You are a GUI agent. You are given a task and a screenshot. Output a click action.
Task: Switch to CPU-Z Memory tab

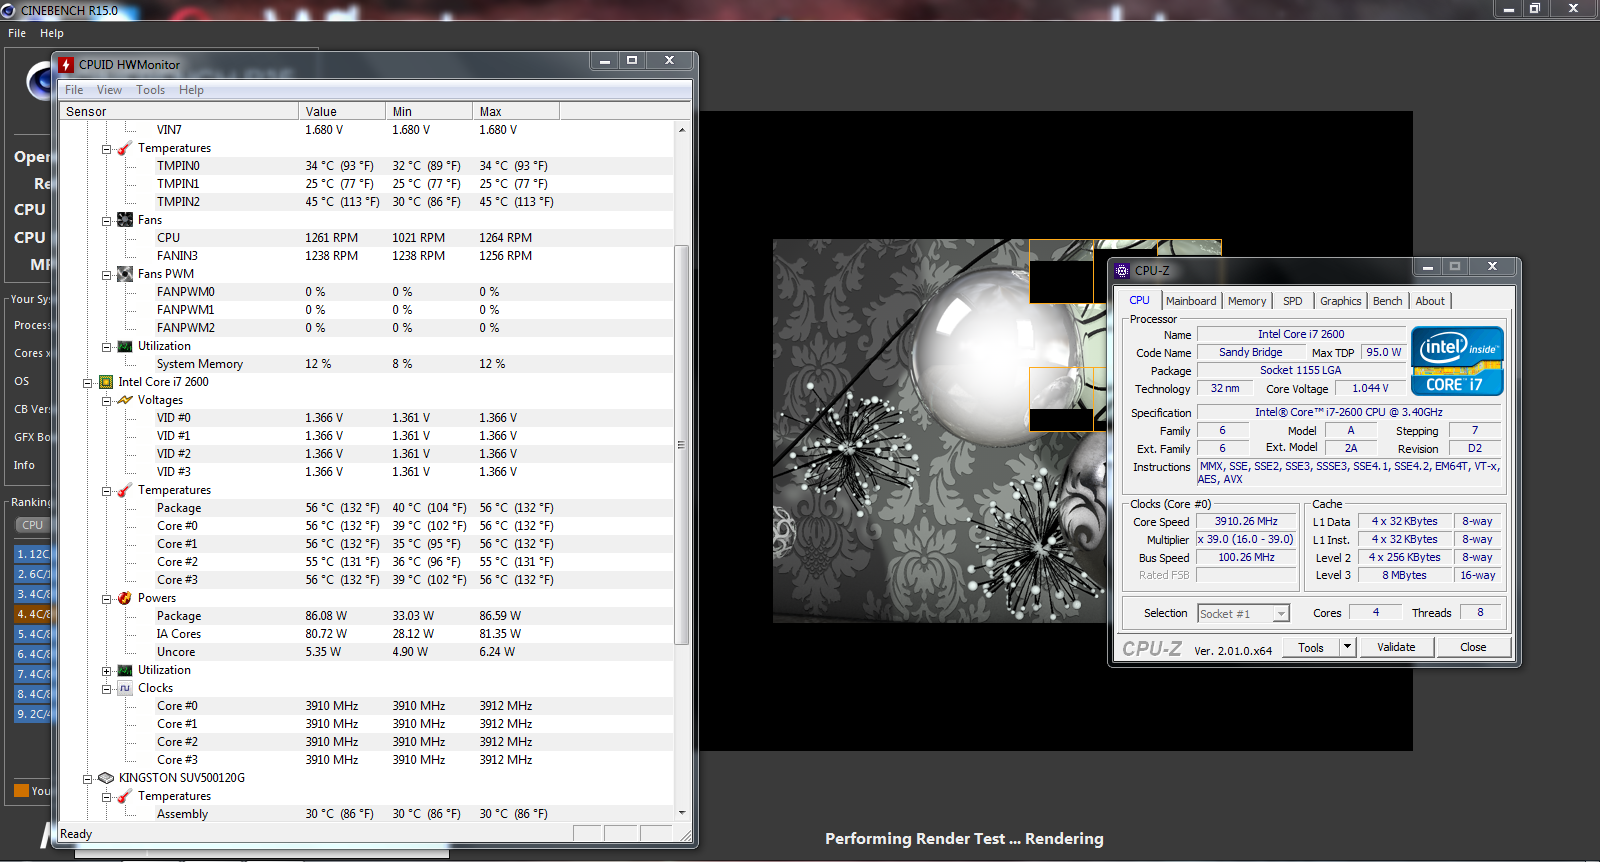(1247, 301)
